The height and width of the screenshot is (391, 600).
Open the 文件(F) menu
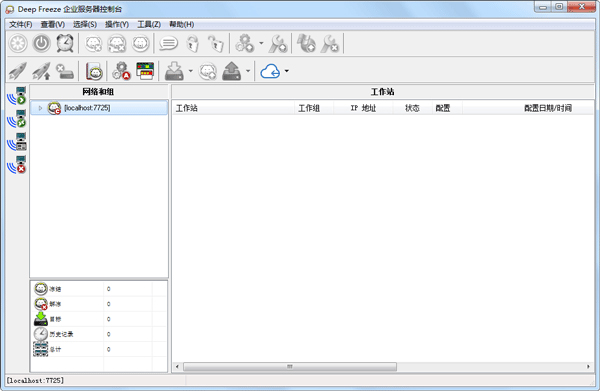coord(21,24)
